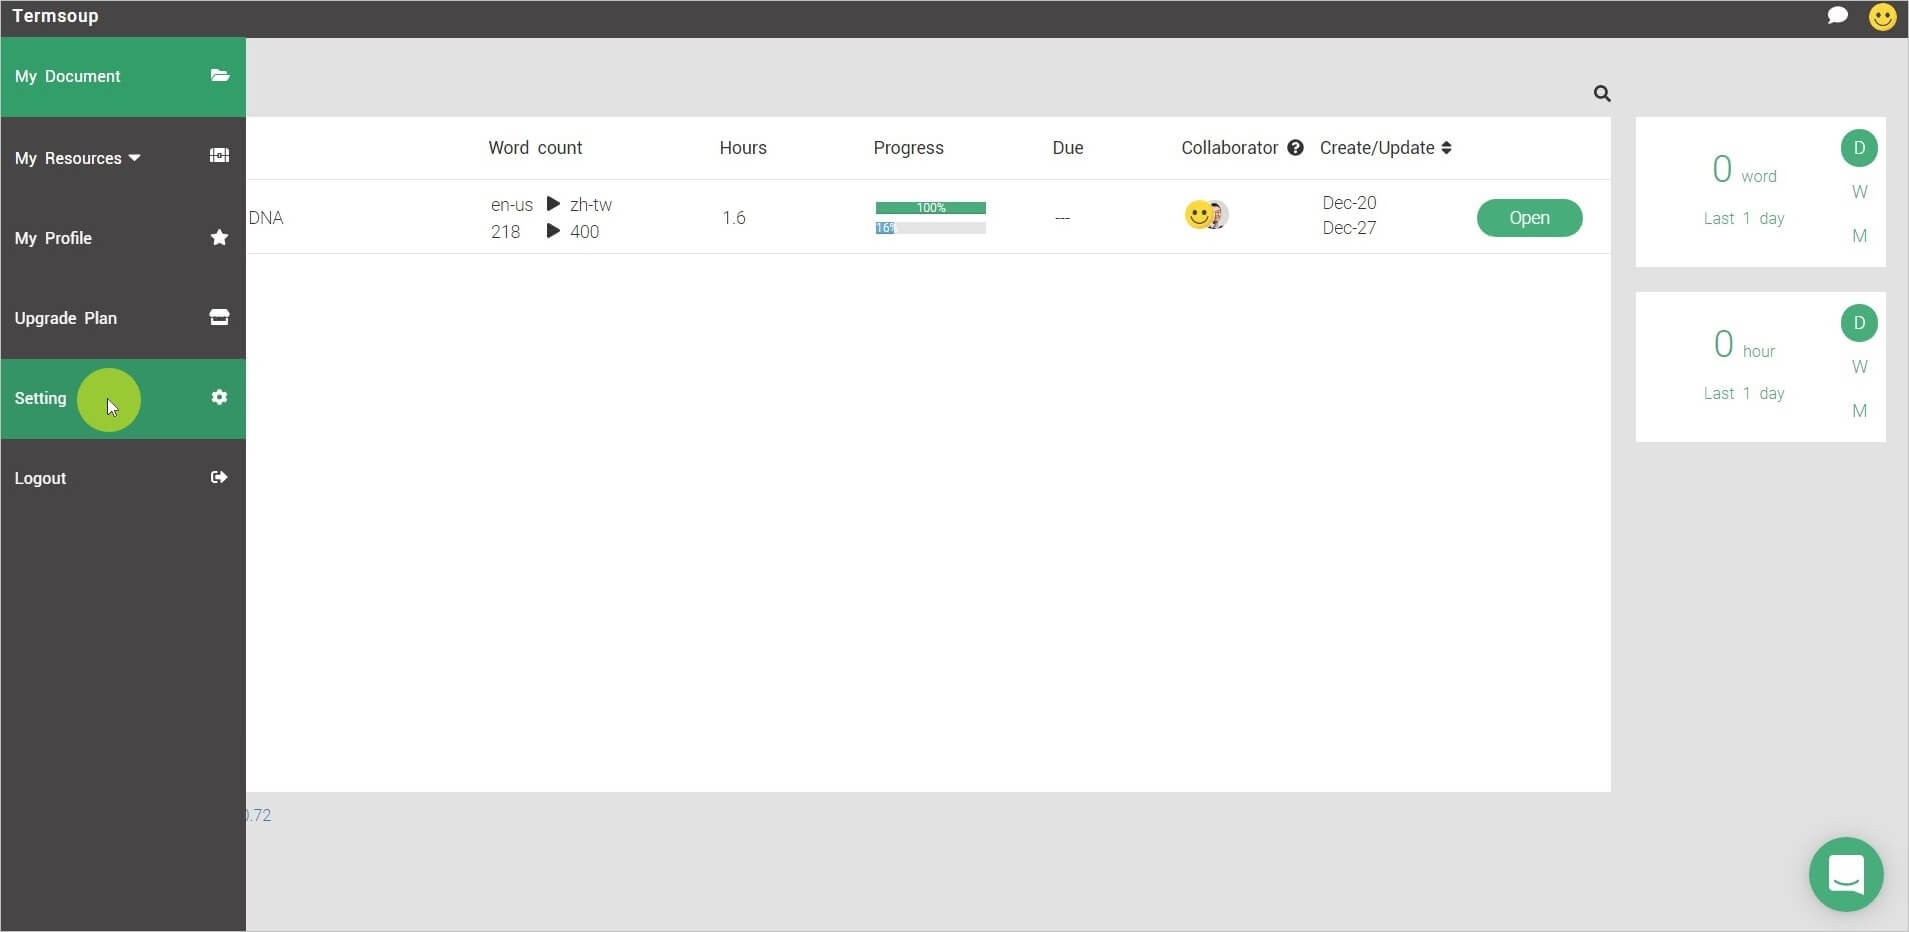Click the Hours column header
This screenshot has height=932, width=1909.
pyautogui.click(x=743, y=148)
